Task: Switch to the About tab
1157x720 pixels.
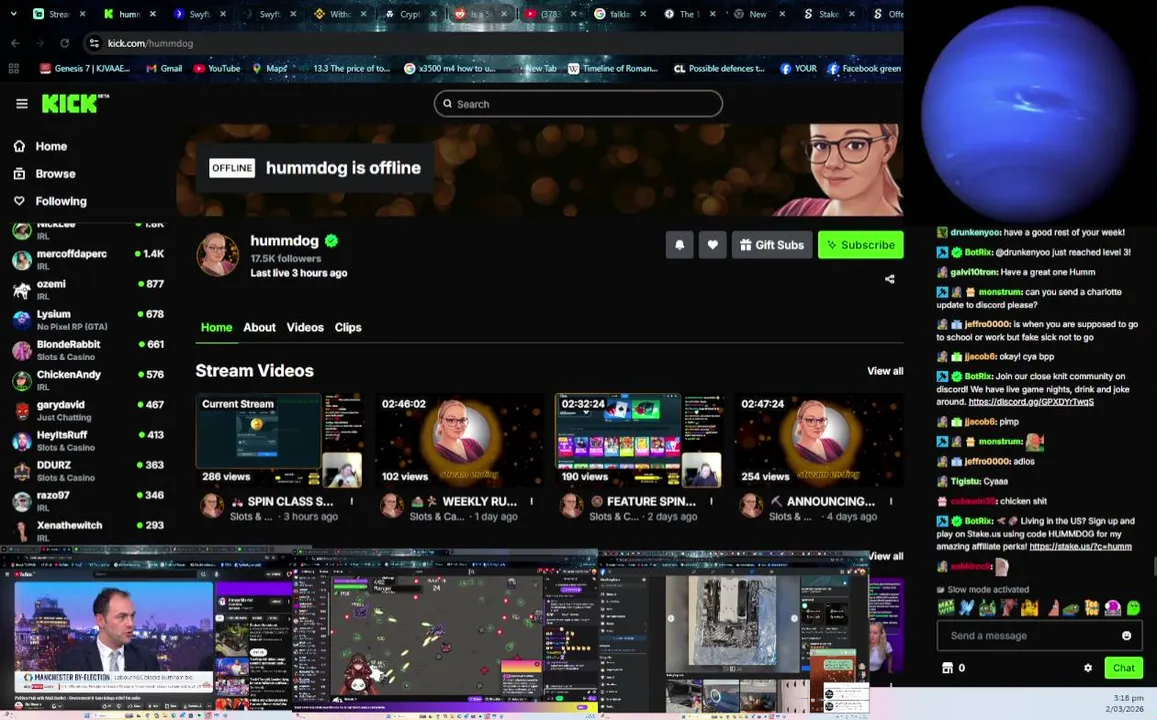Action: [x=260, y=328]
